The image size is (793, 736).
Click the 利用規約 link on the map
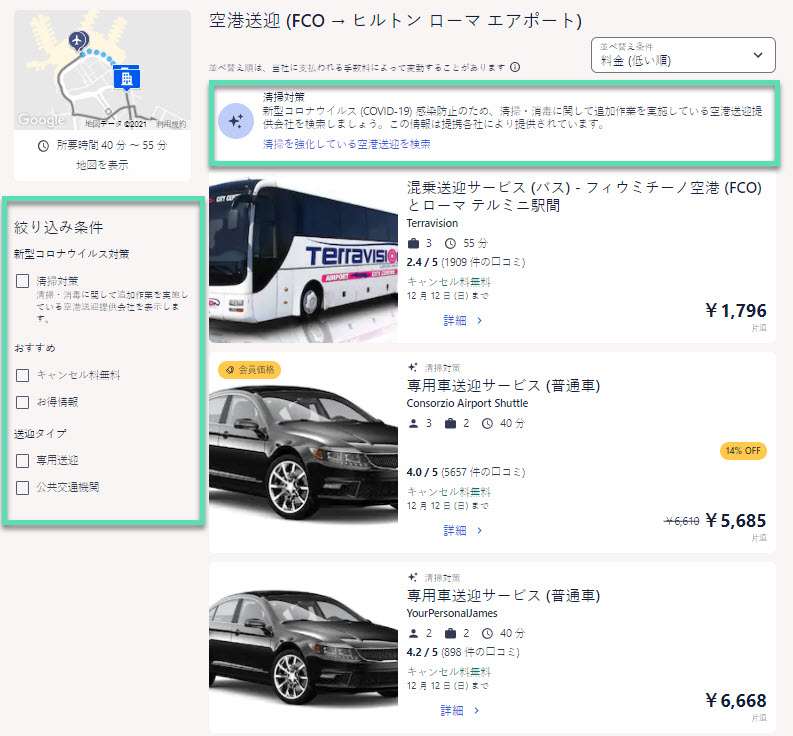coord(171,123)
